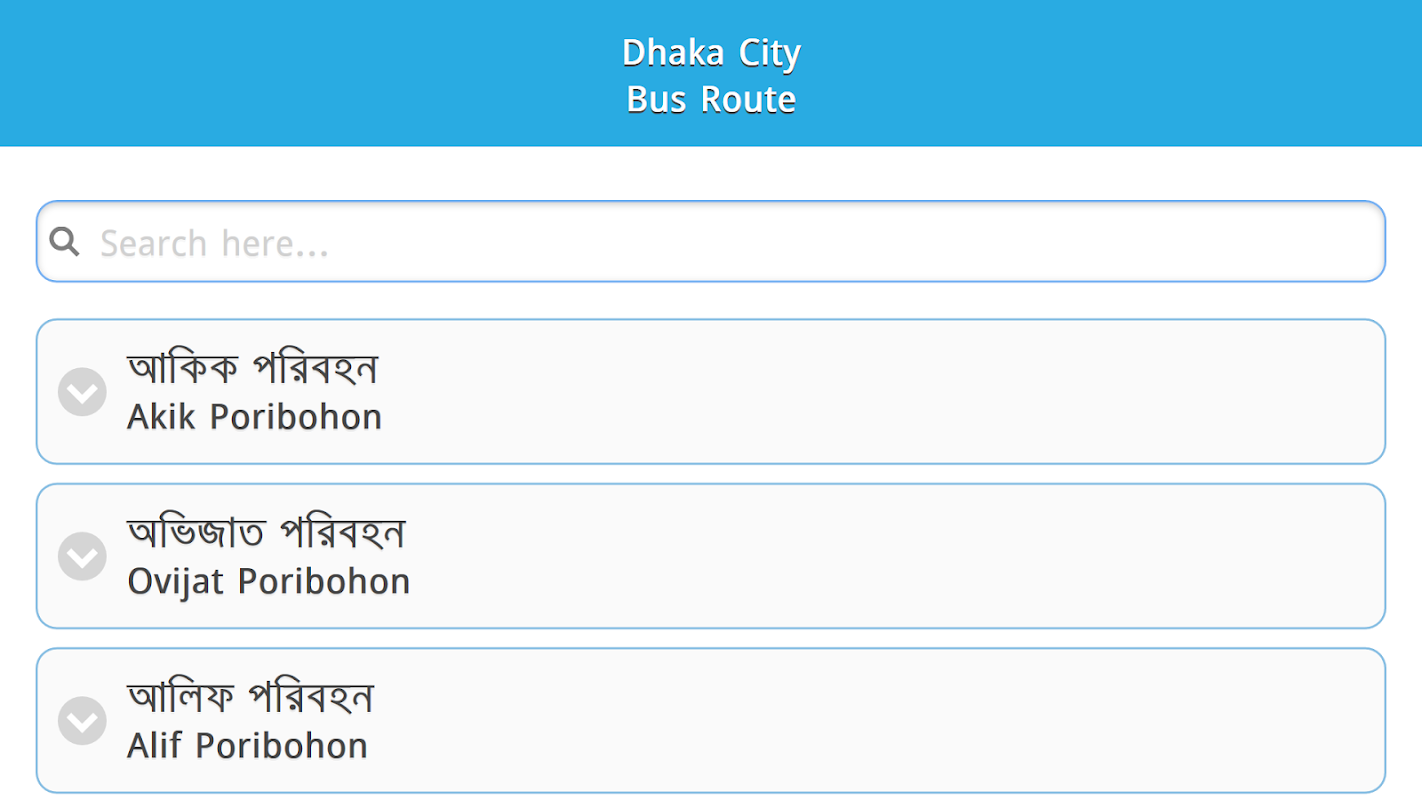
Task: Select the Bengali name আলিফ পরিবহন
Action: click(250, 696)
